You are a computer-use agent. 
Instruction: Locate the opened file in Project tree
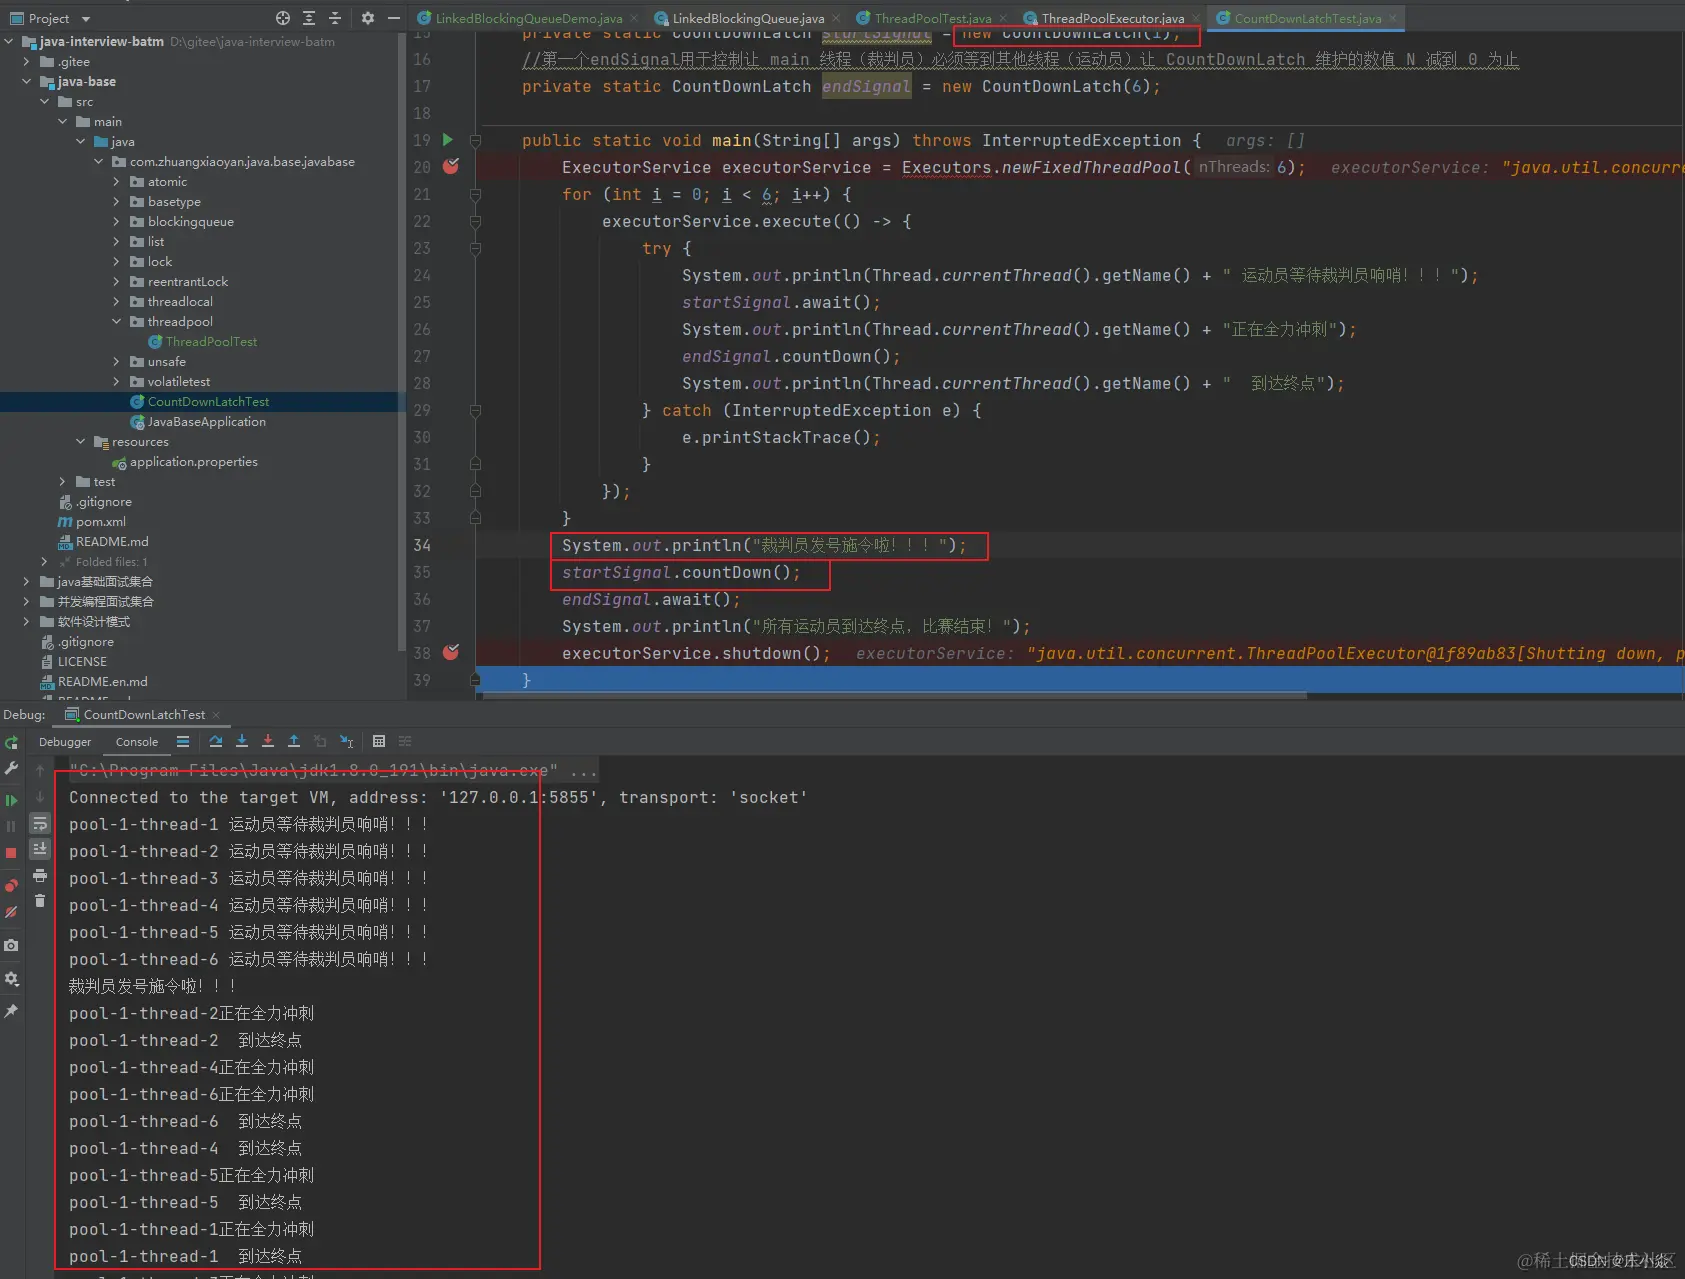(x=283, y=18)
